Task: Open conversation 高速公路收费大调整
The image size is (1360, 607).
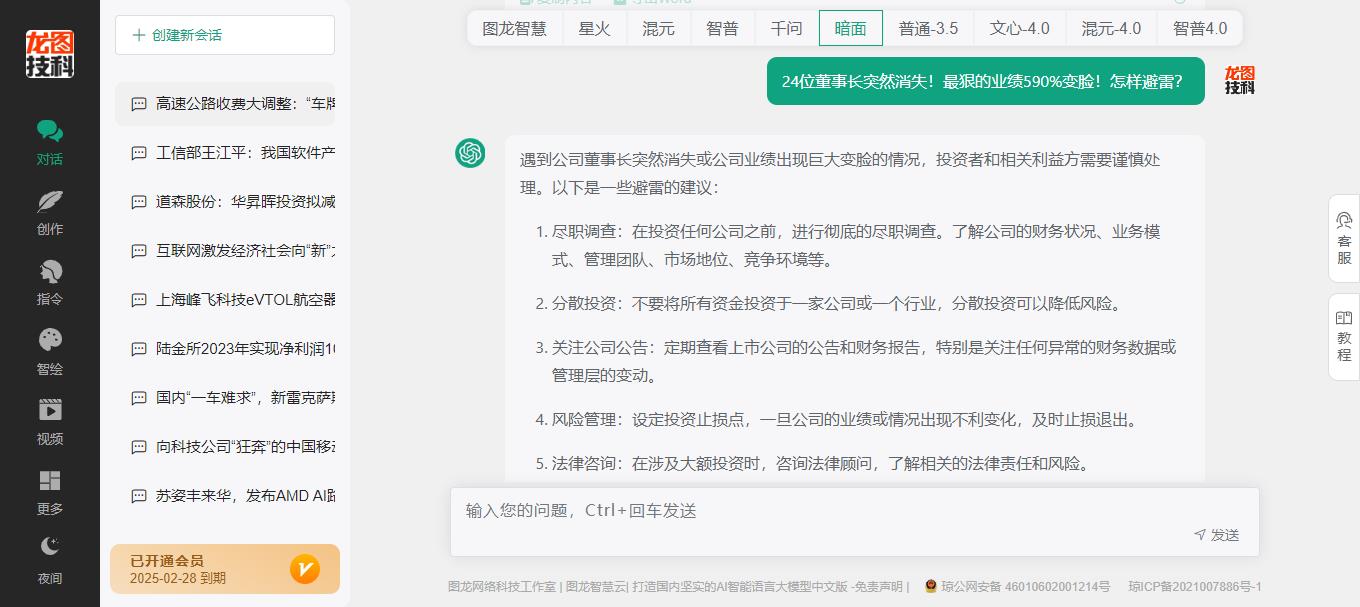Action: click(225, 103)
